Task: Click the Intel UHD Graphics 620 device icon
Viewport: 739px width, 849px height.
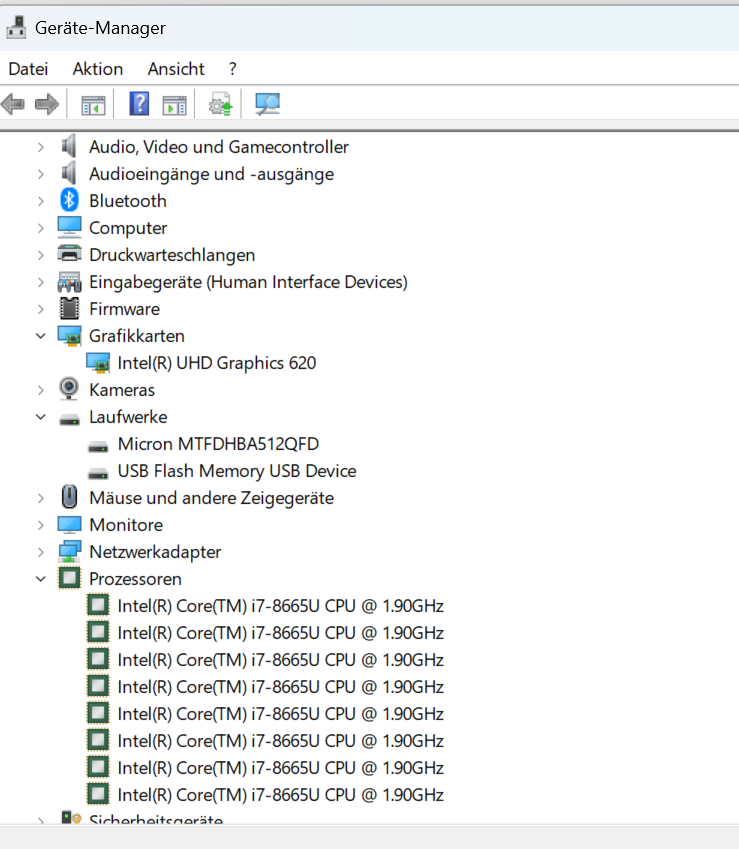Action: tap(98, 363)
